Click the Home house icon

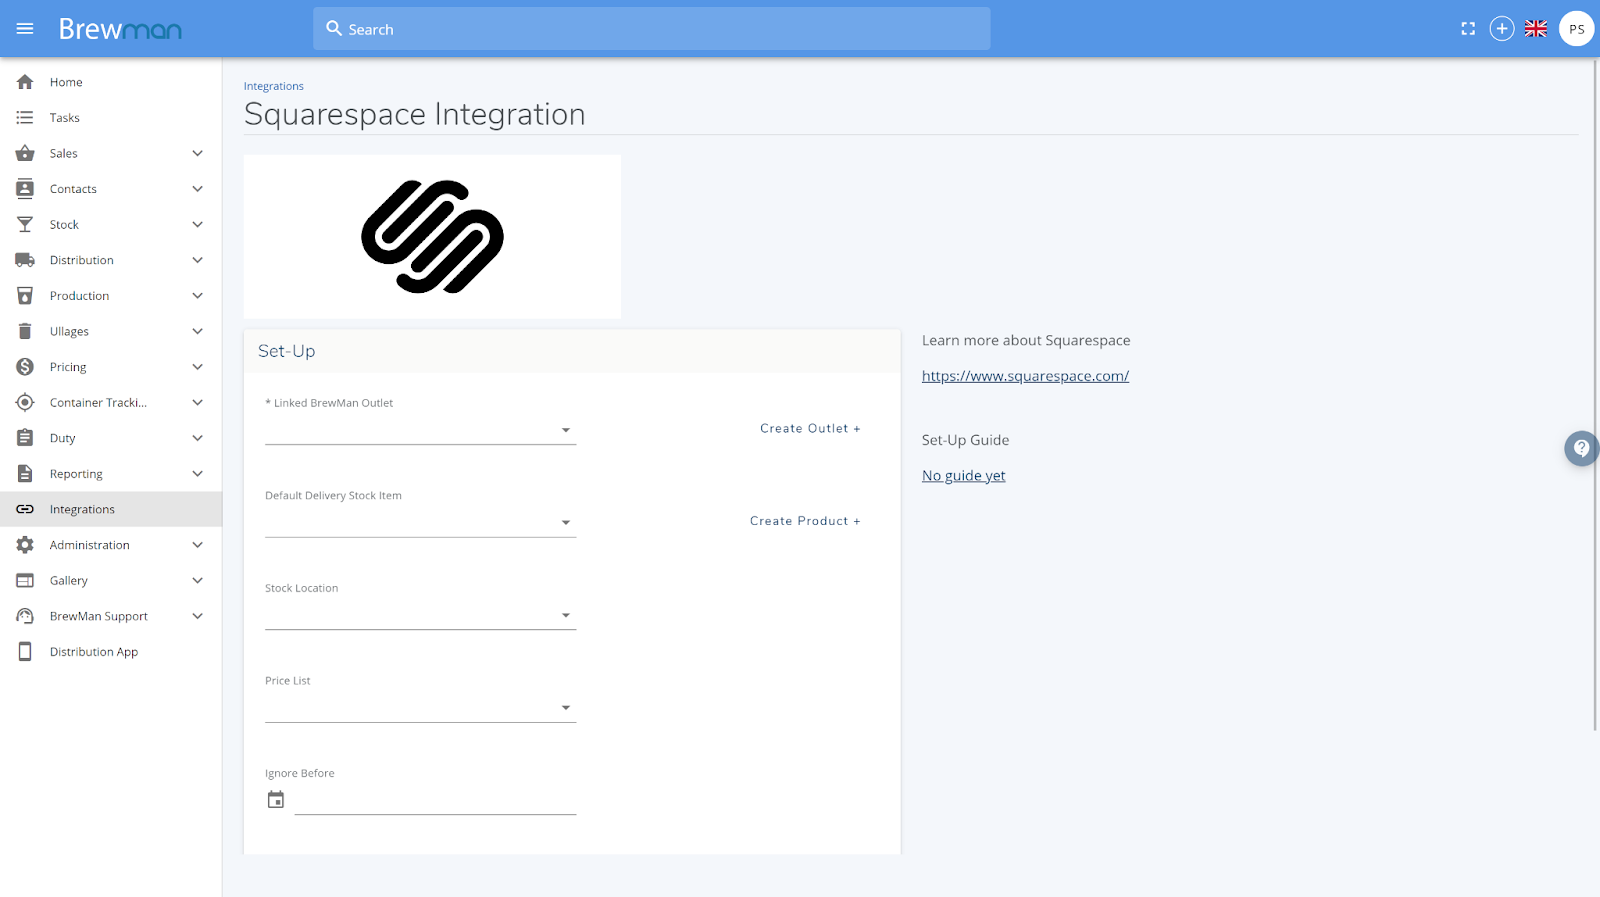pos(25,82)
